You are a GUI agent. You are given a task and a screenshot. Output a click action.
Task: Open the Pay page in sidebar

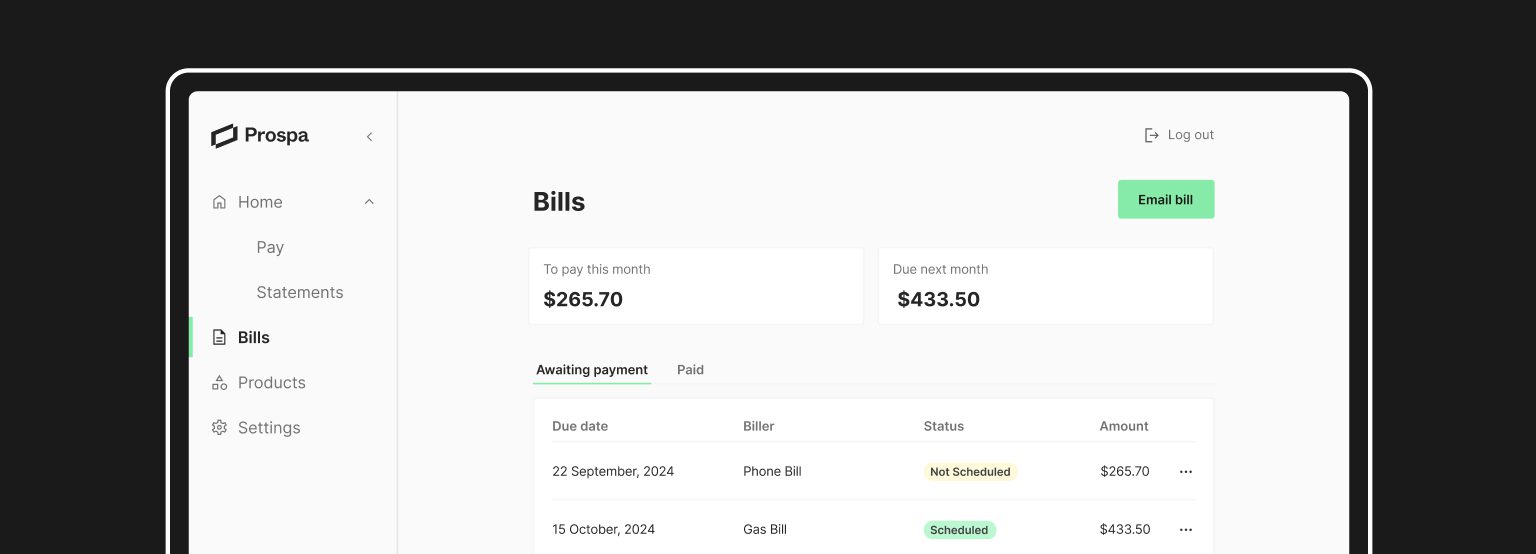[x=270, y=247]
